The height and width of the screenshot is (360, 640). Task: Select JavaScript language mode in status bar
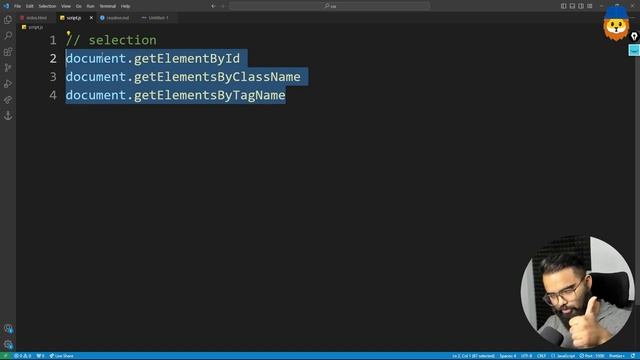click(563, 356)
